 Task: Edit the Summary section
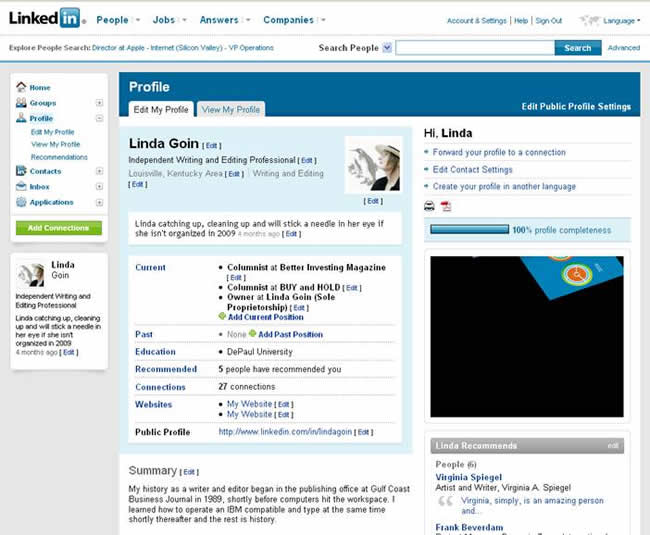189,472
